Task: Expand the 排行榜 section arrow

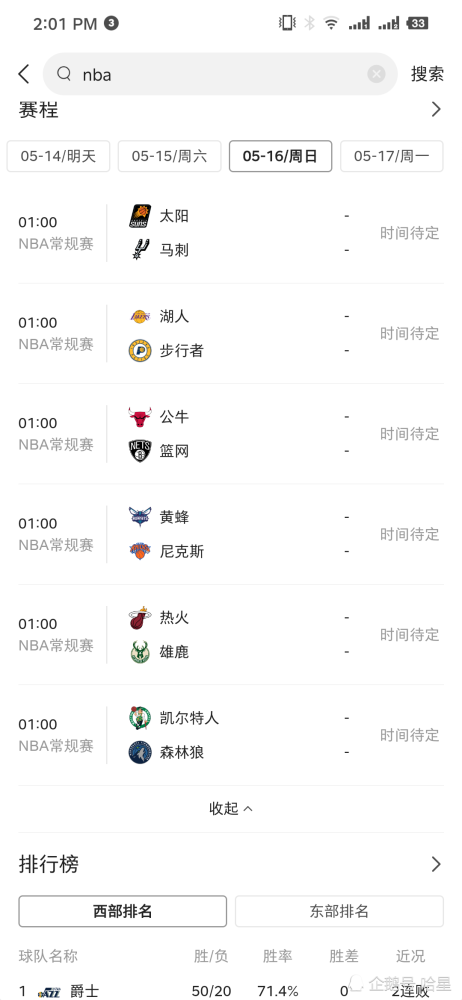Action: [x=436, y=864]
